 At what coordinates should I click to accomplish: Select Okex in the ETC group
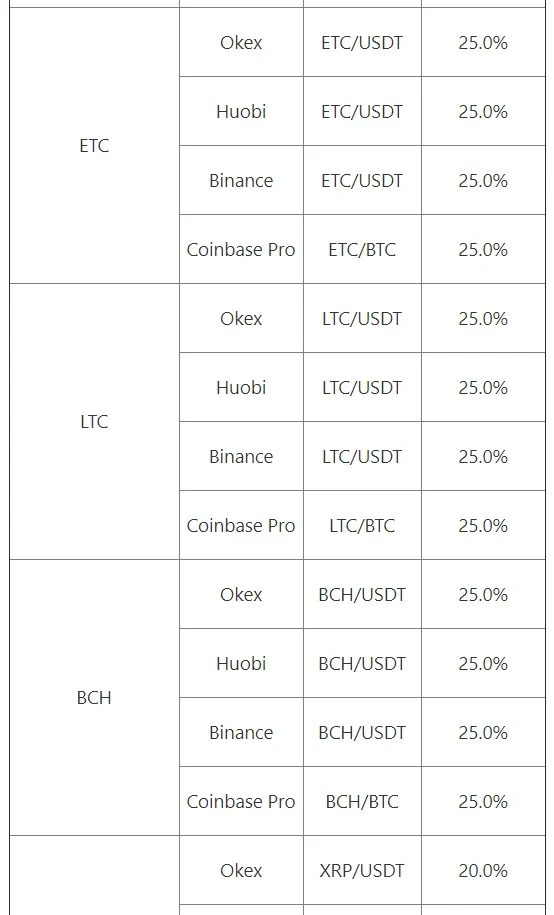(x=241, y=43)
